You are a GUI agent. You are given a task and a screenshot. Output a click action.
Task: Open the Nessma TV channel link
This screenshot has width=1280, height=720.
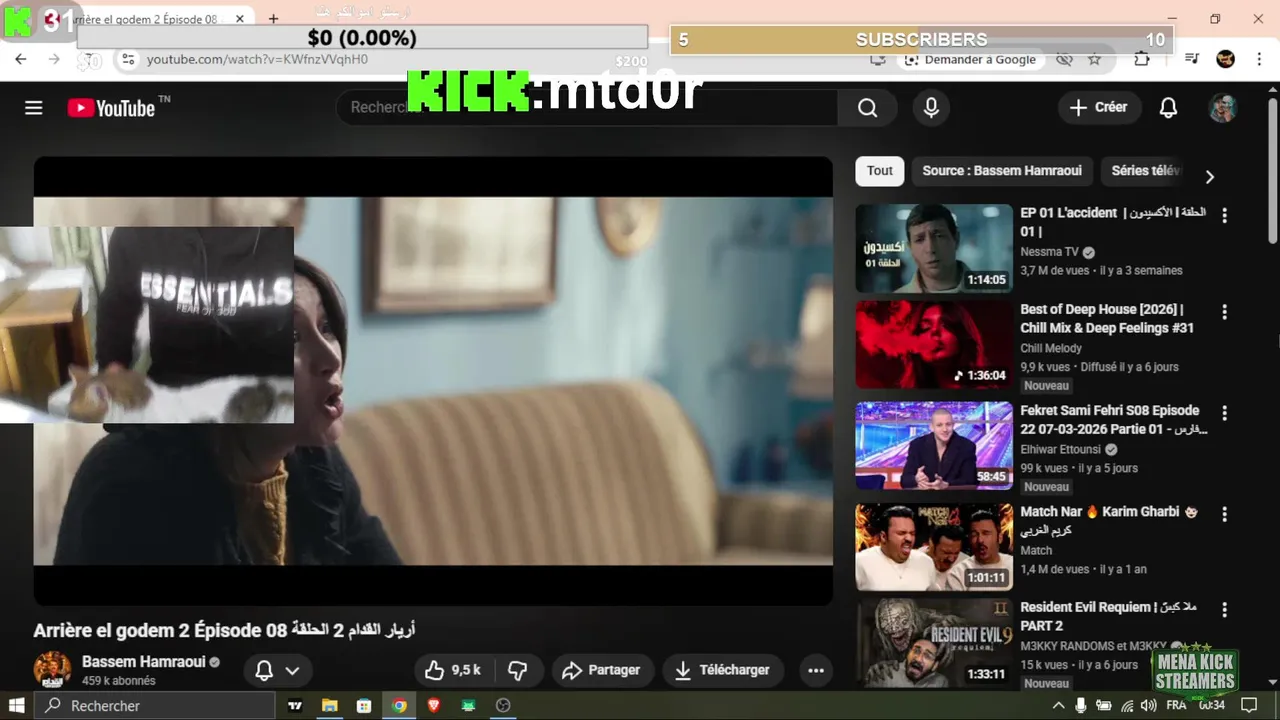point(1049,252)
